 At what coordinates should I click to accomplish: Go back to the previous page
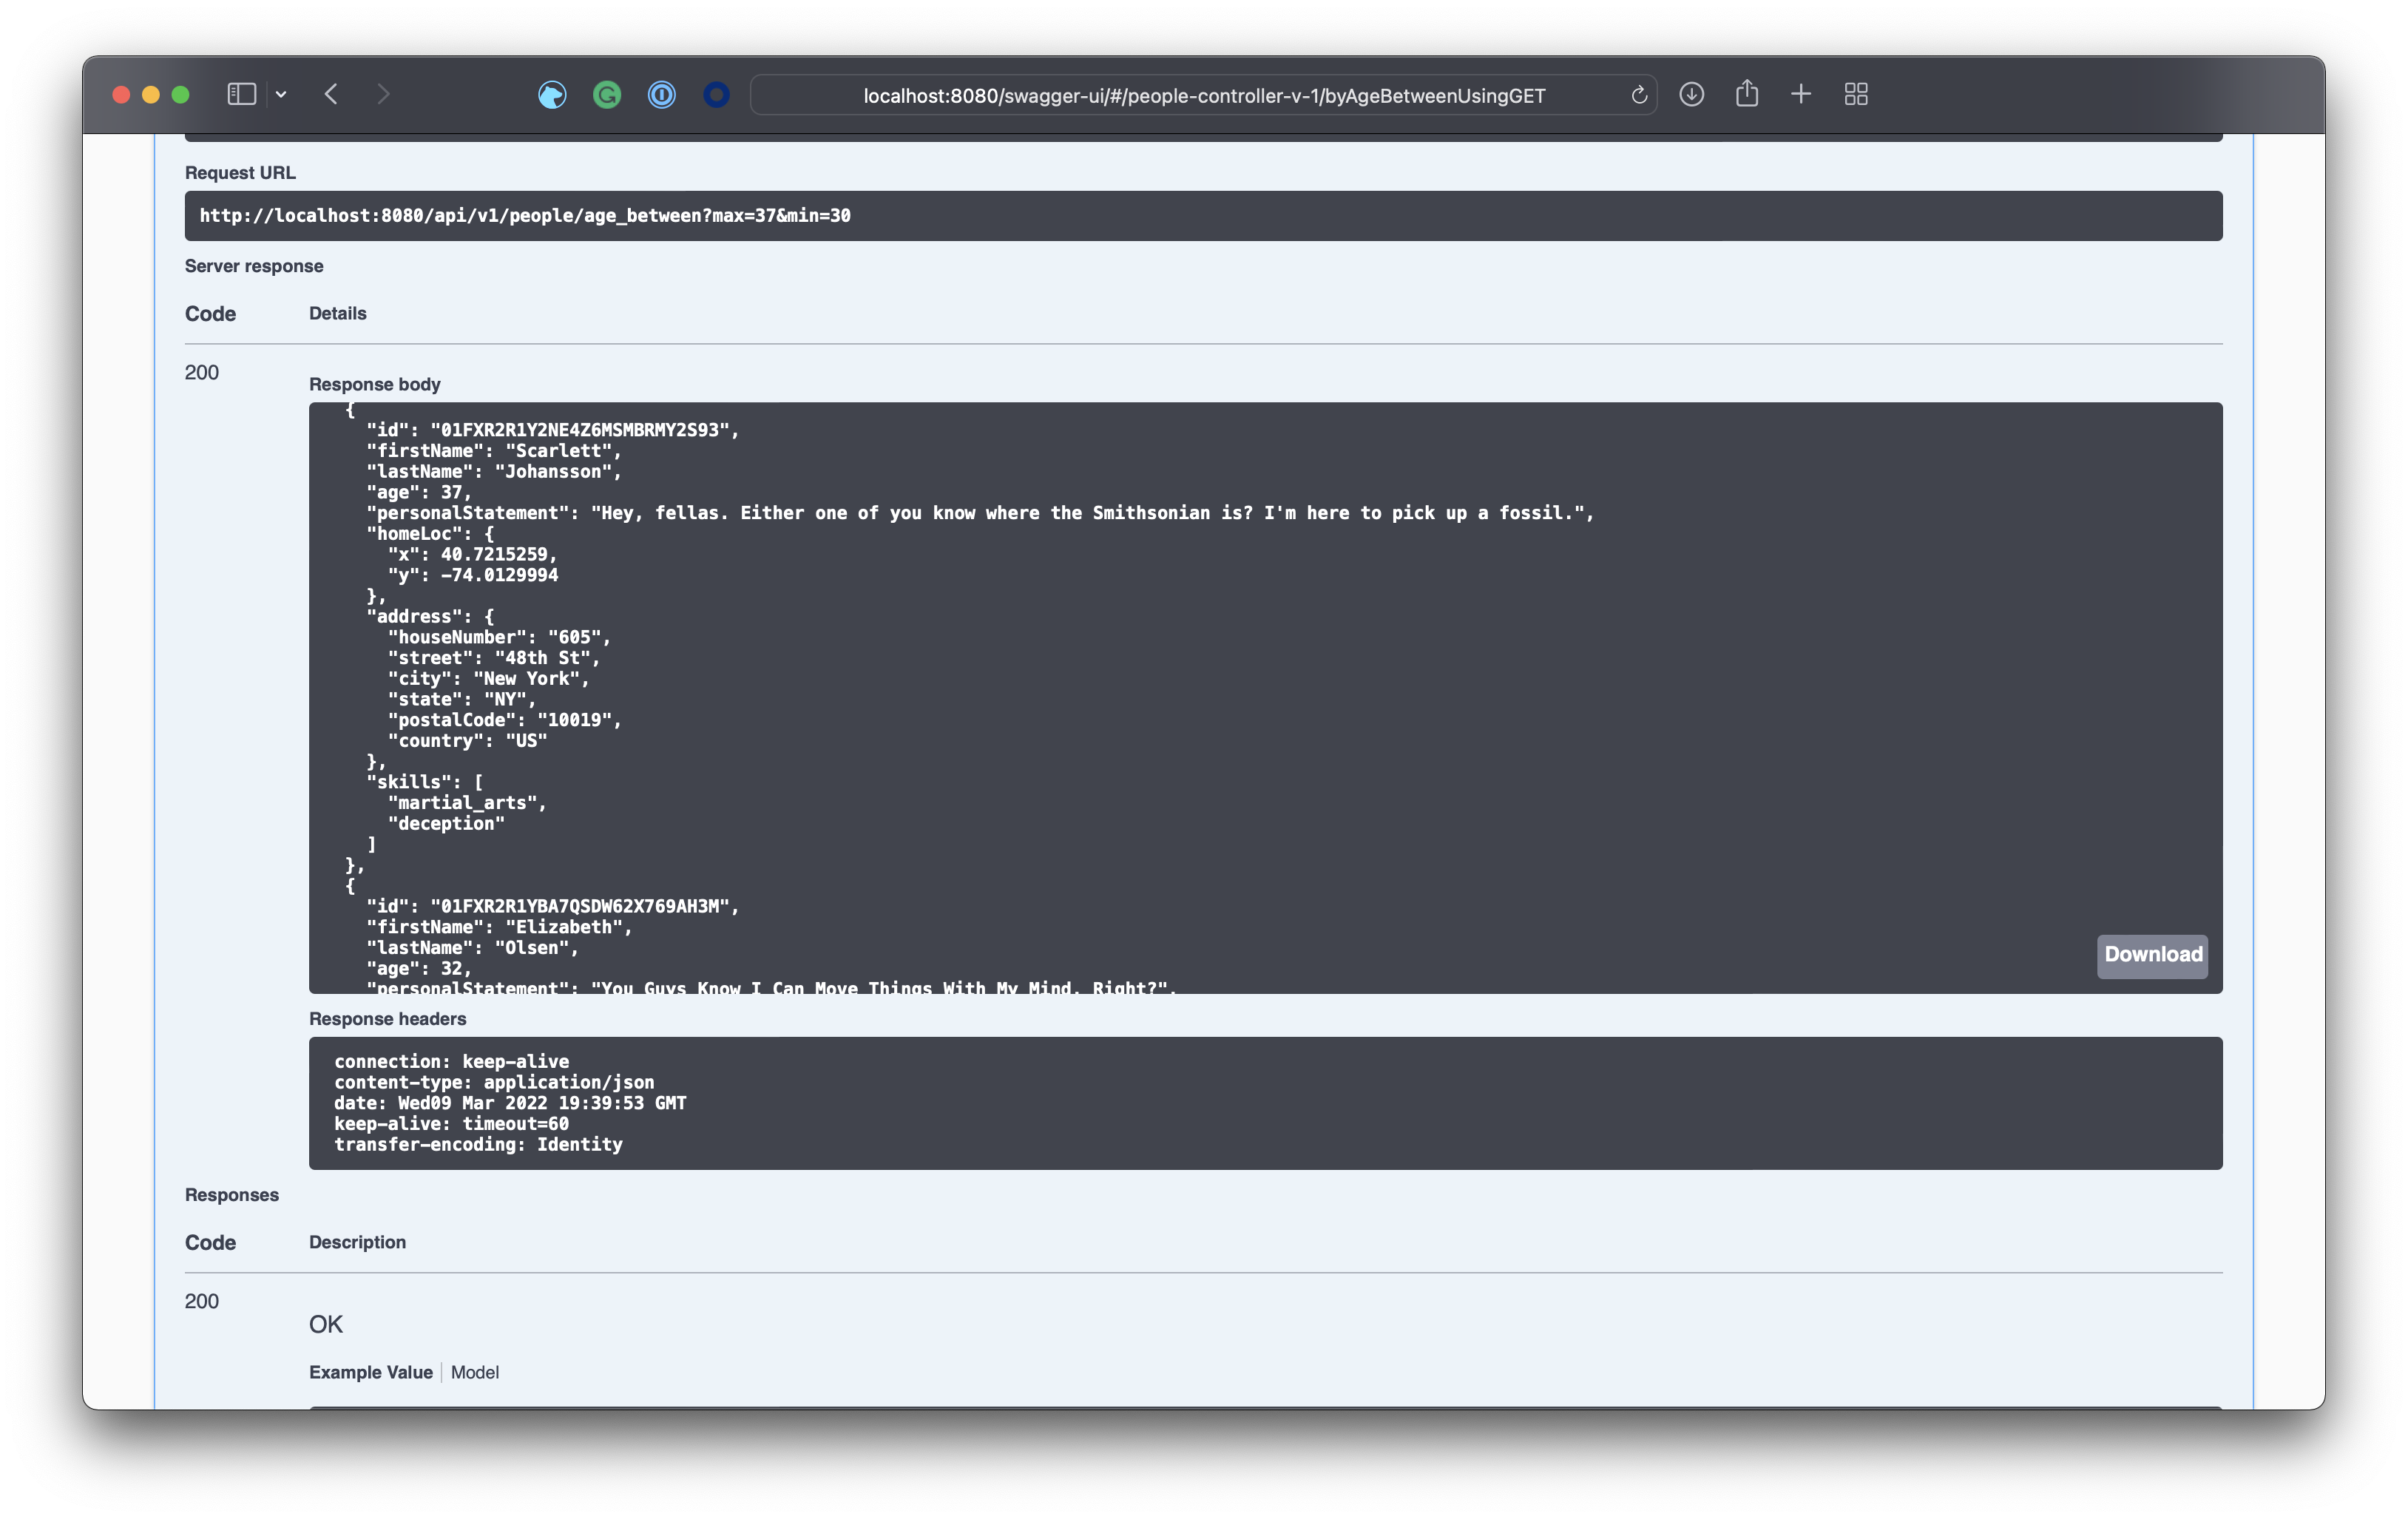click(x=331, y=94)
